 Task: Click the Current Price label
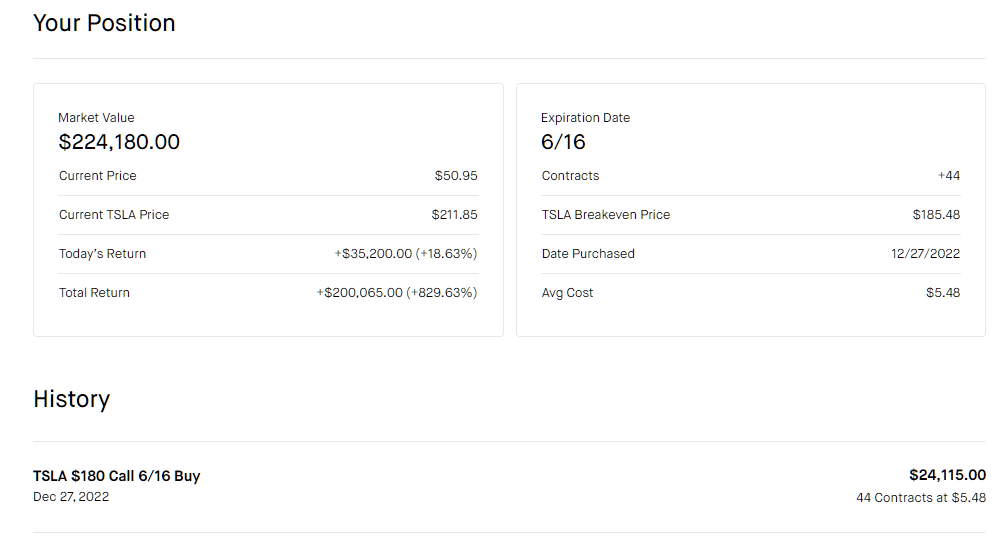point(98,176)
